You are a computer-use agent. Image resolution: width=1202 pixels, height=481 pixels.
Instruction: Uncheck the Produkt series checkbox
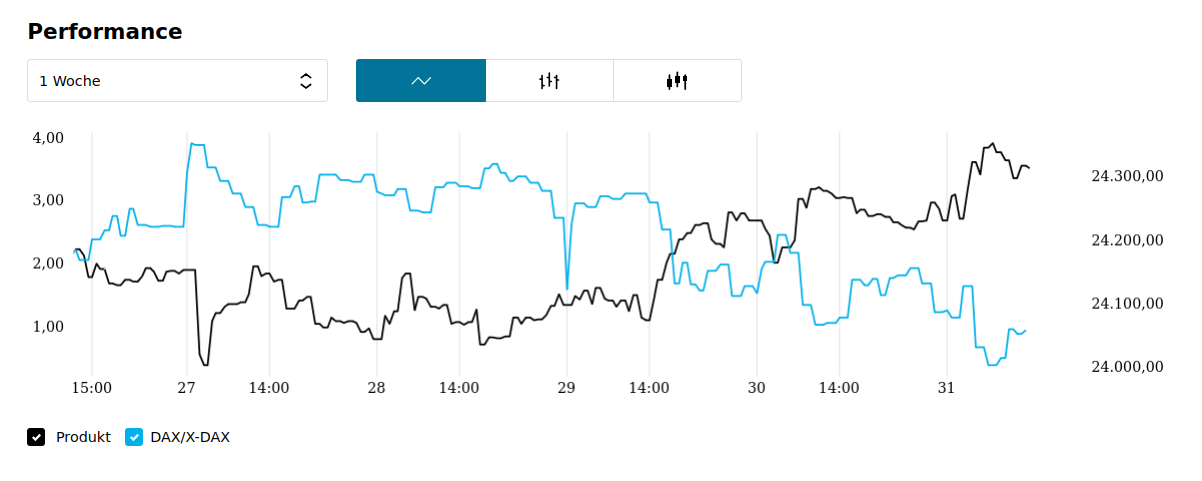click(36, 437)
